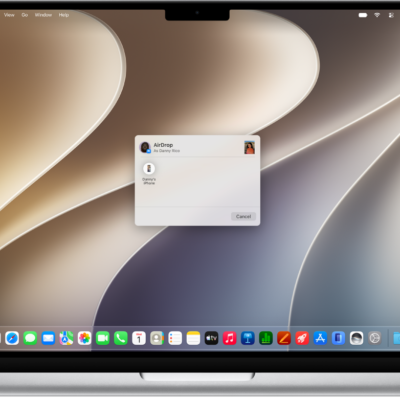Launch Music from the Dock
Image resolution: width=400 pixels, height=400 pixels.
point(229,338)
